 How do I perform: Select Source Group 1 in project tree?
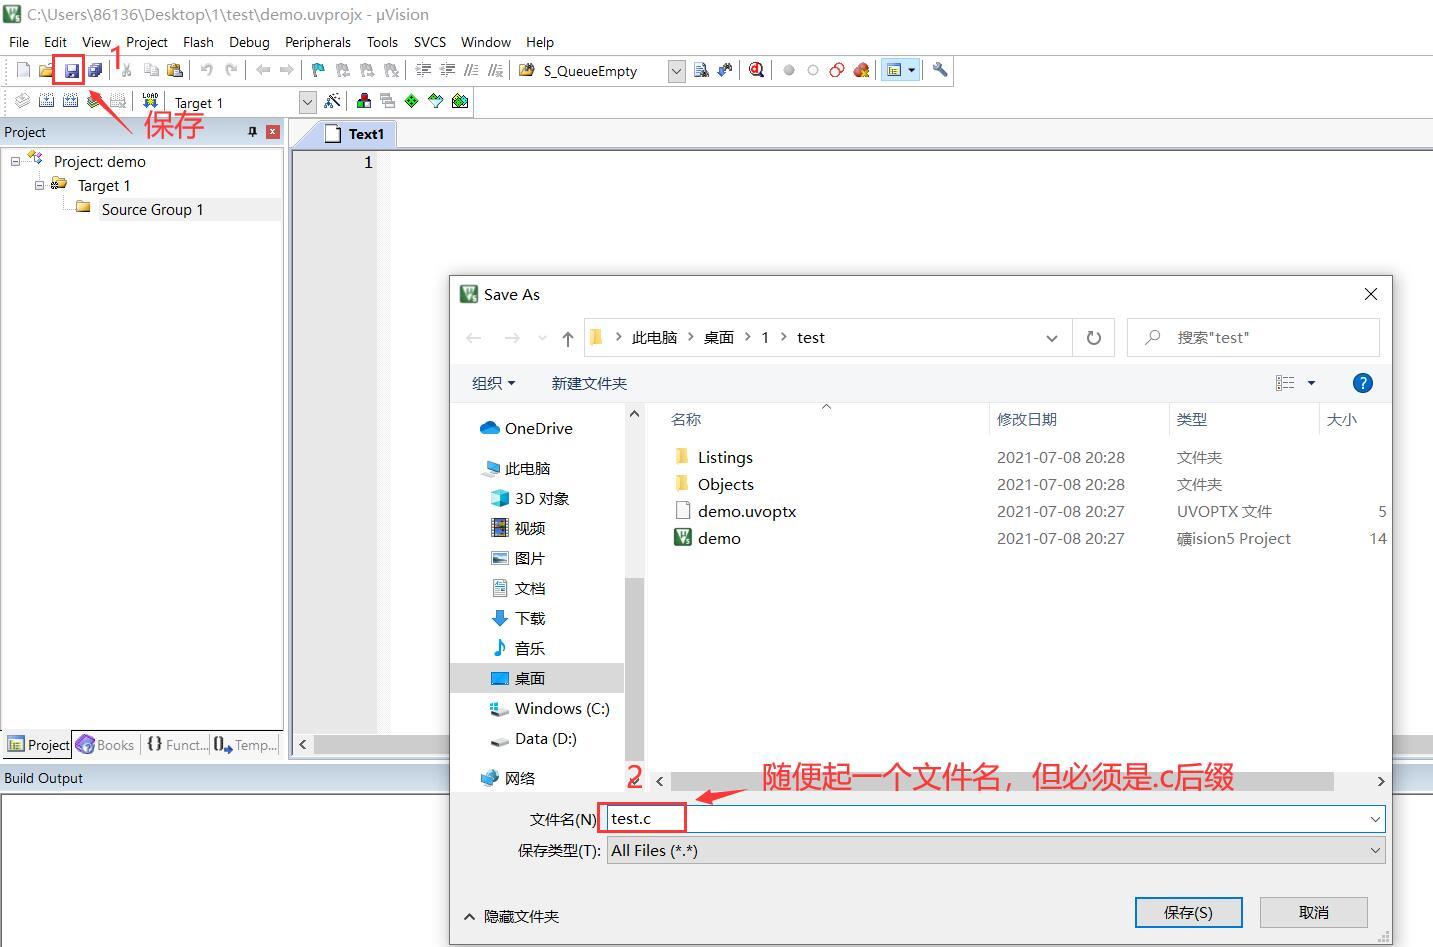[x=152, y=209]
